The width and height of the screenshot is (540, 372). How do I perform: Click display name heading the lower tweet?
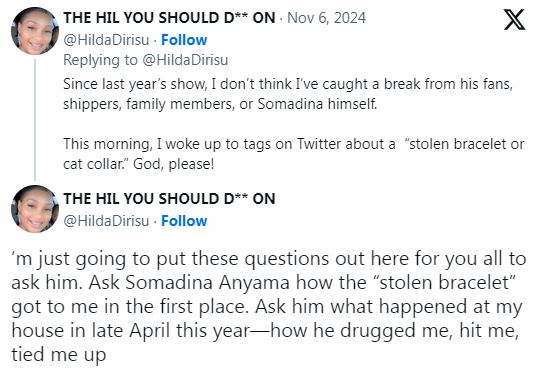[169, 199]
